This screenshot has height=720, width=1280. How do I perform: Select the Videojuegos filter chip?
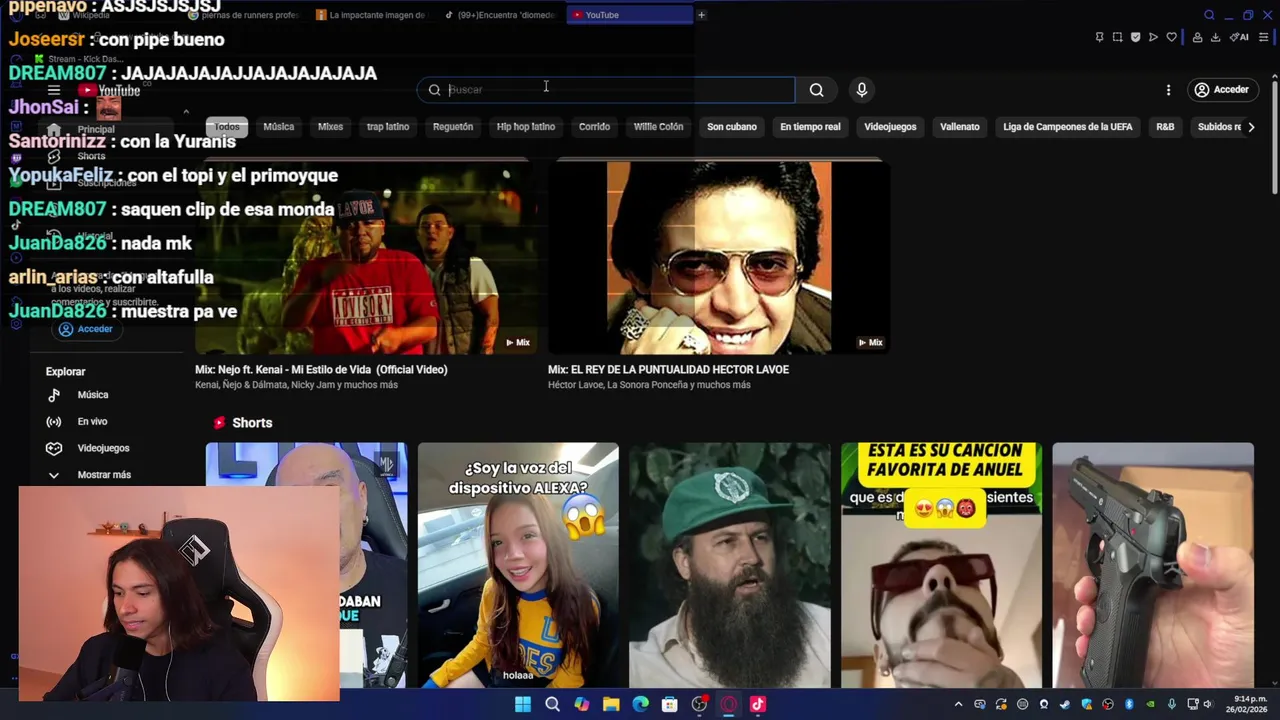(890, 127)
